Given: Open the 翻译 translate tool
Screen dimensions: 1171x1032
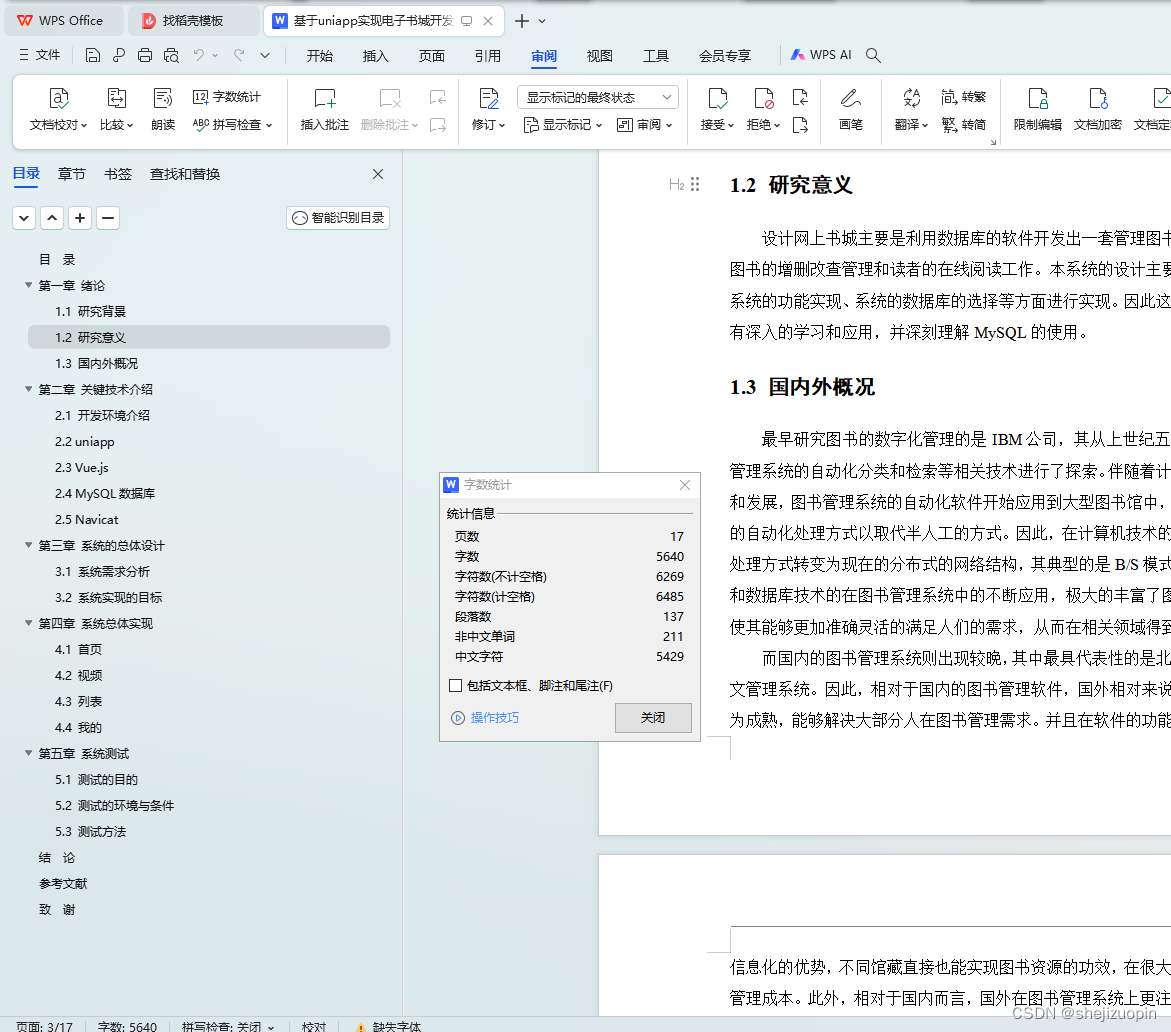Looking at the screenshot, I should click(x=911, y=109).
